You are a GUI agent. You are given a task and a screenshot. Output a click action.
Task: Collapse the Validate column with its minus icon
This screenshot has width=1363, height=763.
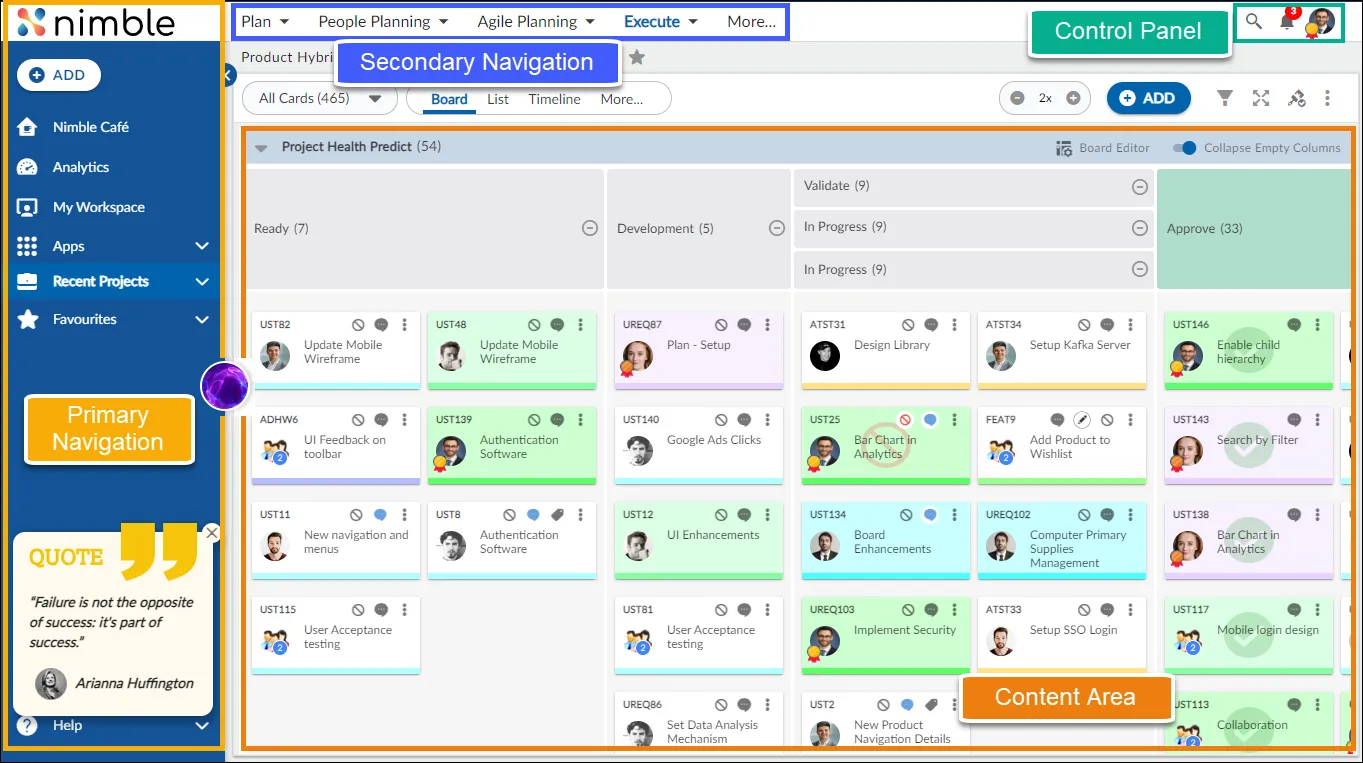pyautogui.click(x=1139, y=186)
